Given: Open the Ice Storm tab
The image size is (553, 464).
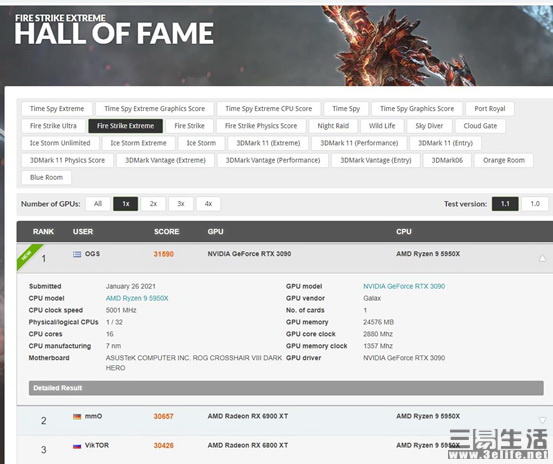Looking at the screenshot, I should pyautogui.click(x=201, y=143).
